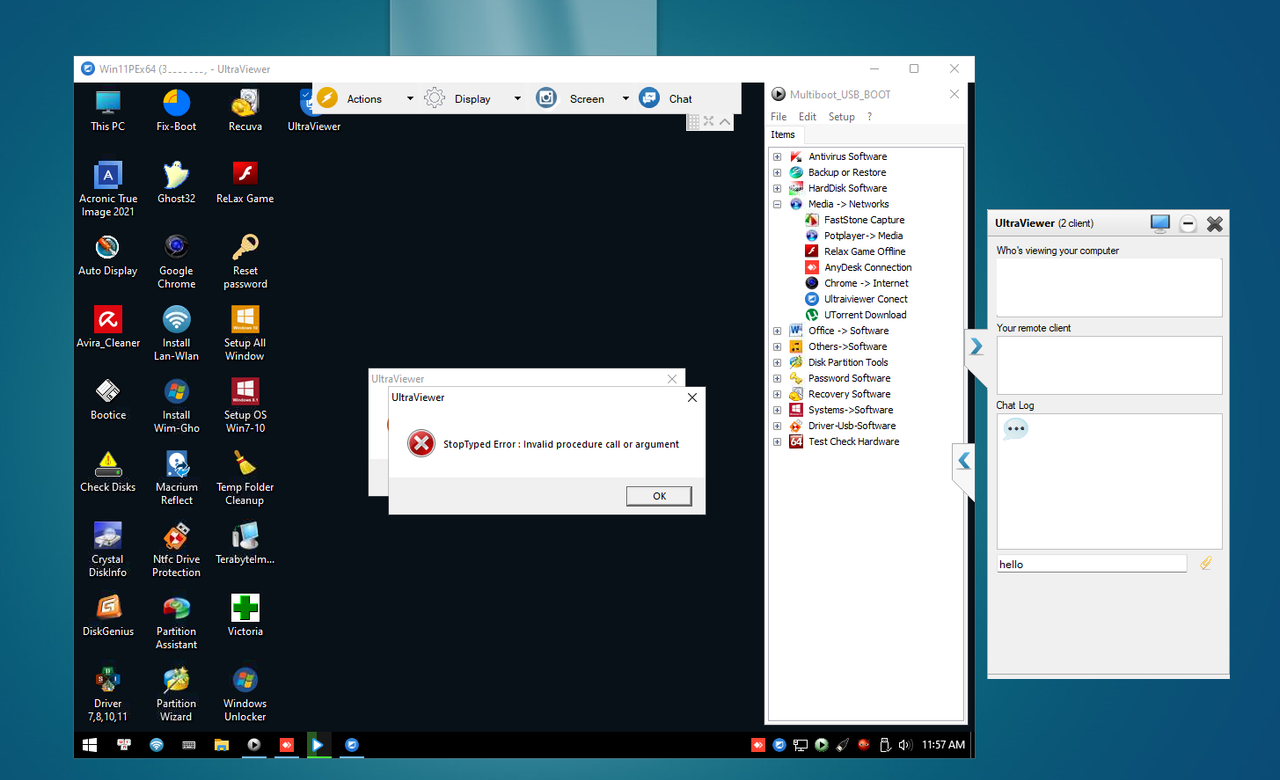Click the speaker volume icon in remote tray
The width and height of the screenshot is (1280, 780).
(x=905, y=745)
